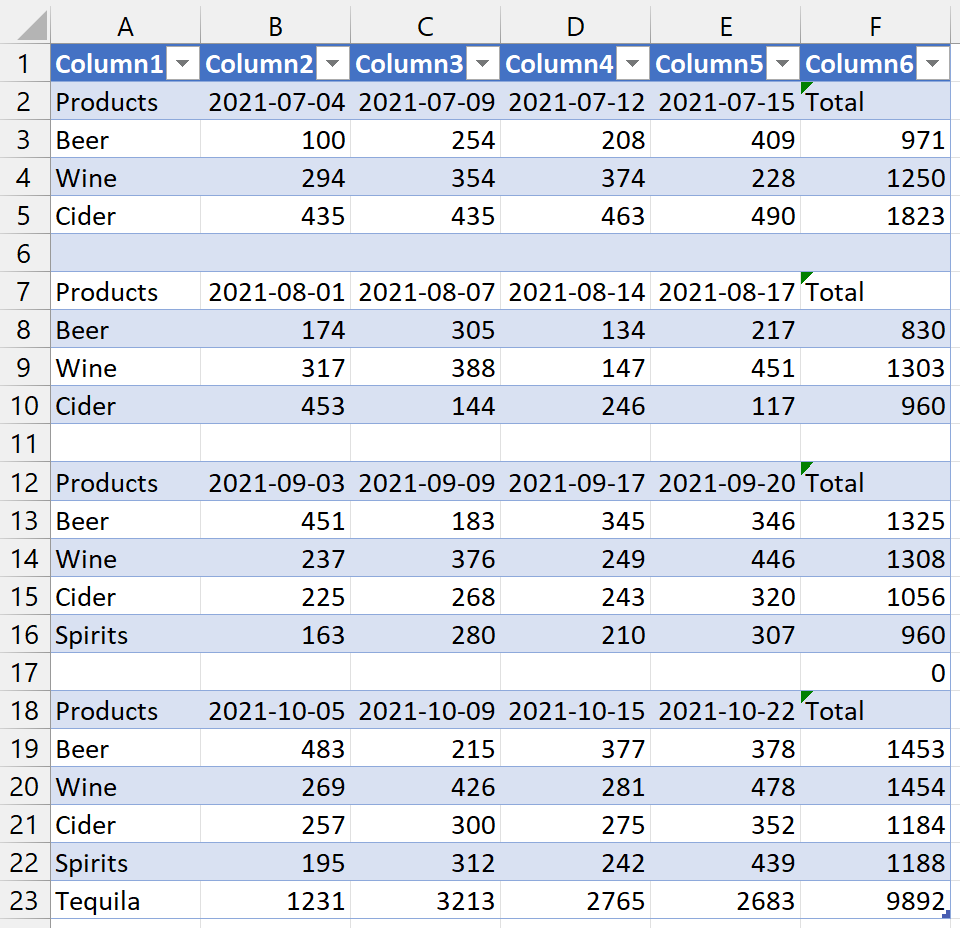Select the total cell 1303

pyautogui.click(x=876, y=367)
